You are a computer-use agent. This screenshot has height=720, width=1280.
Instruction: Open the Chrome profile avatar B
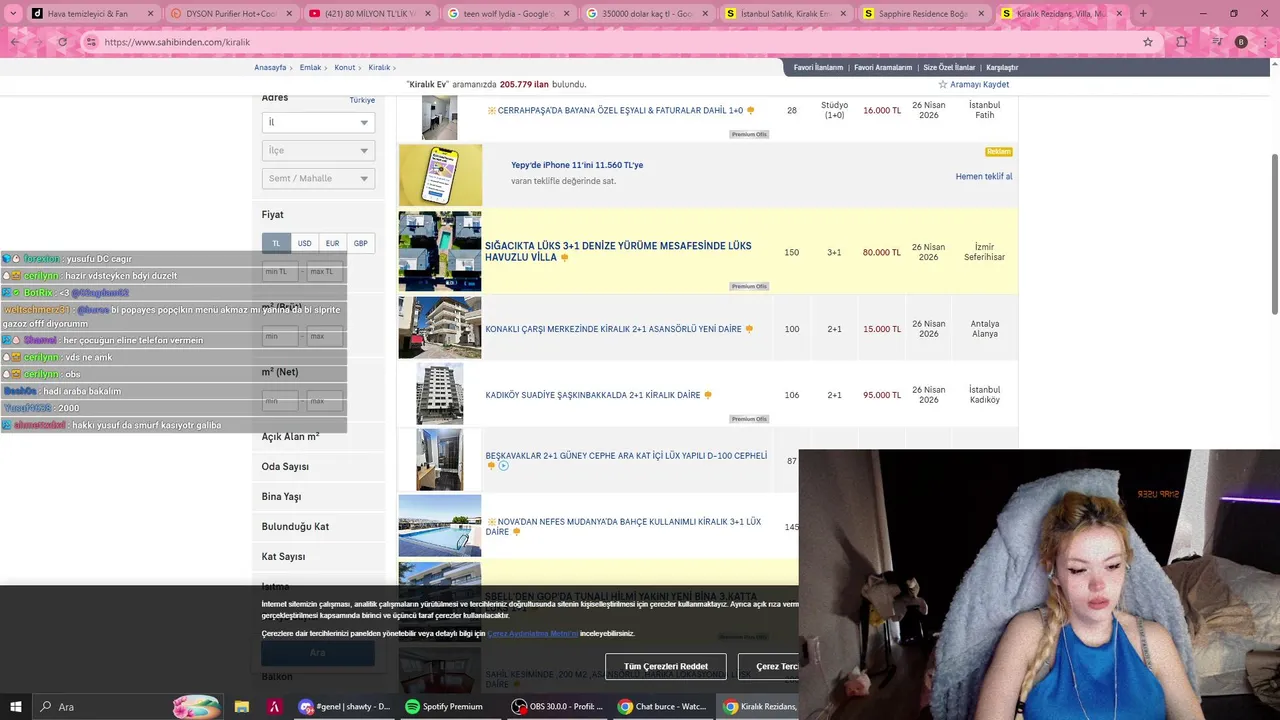pyautogui.click(x=1241, y=42)
